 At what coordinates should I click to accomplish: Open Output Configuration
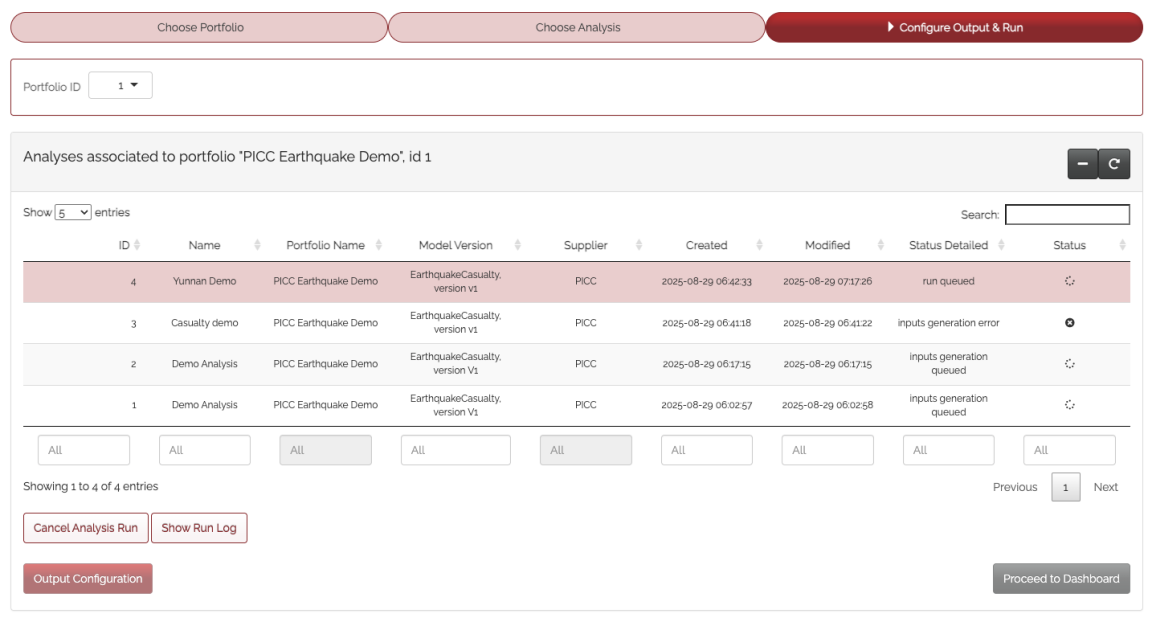(88, 579)
